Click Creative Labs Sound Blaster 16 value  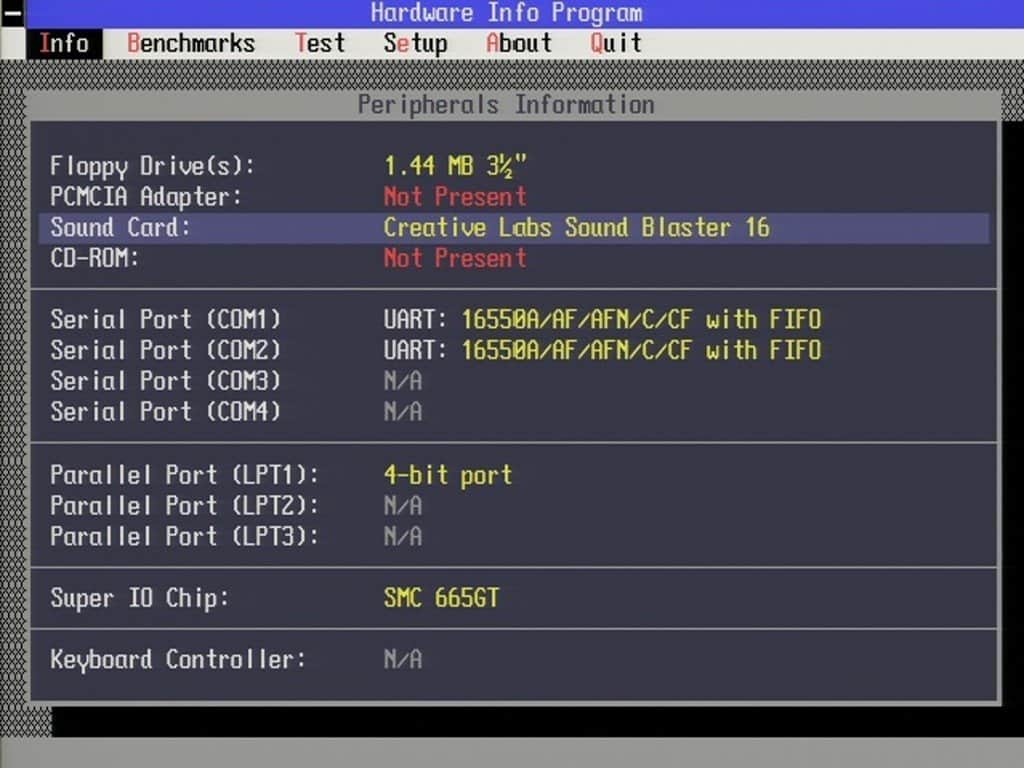(x=577, y=227)
